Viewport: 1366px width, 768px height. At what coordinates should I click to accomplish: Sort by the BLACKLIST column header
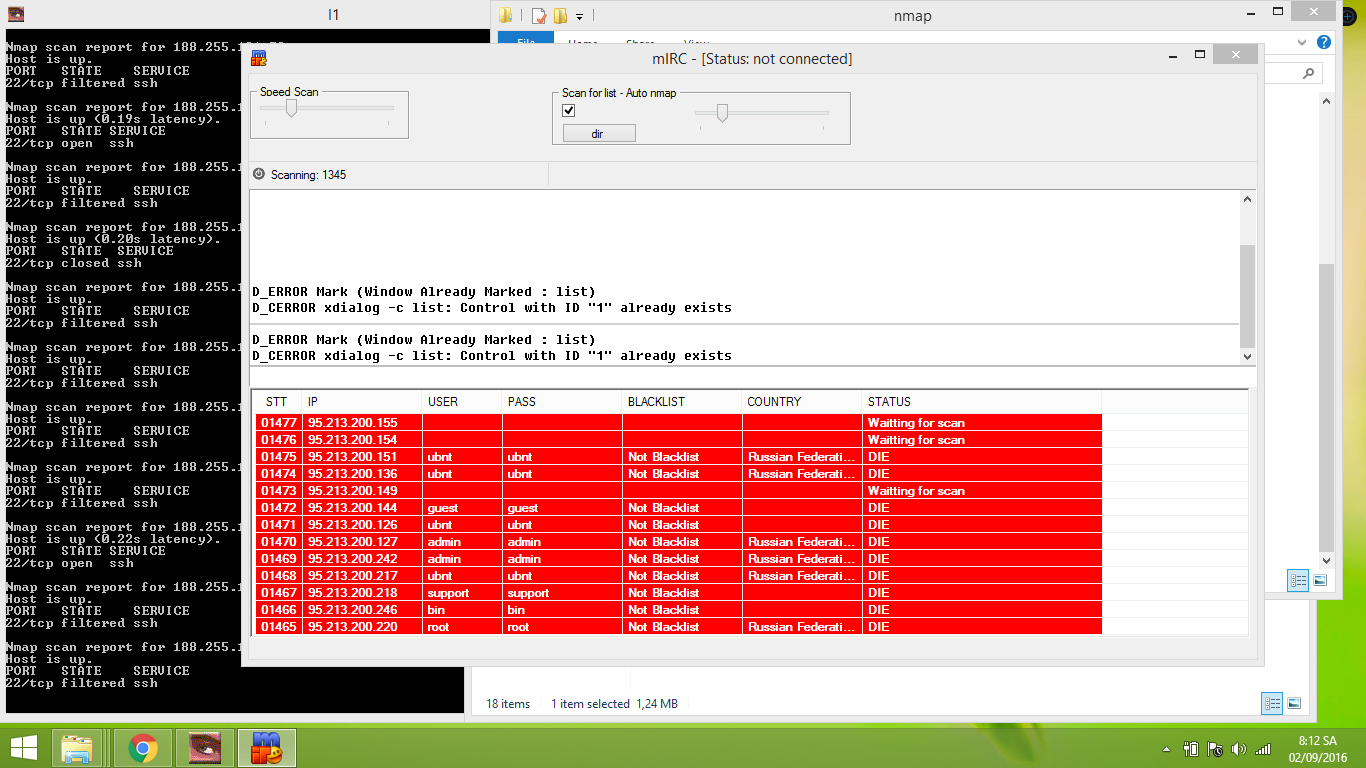click(x=682, y=402)
